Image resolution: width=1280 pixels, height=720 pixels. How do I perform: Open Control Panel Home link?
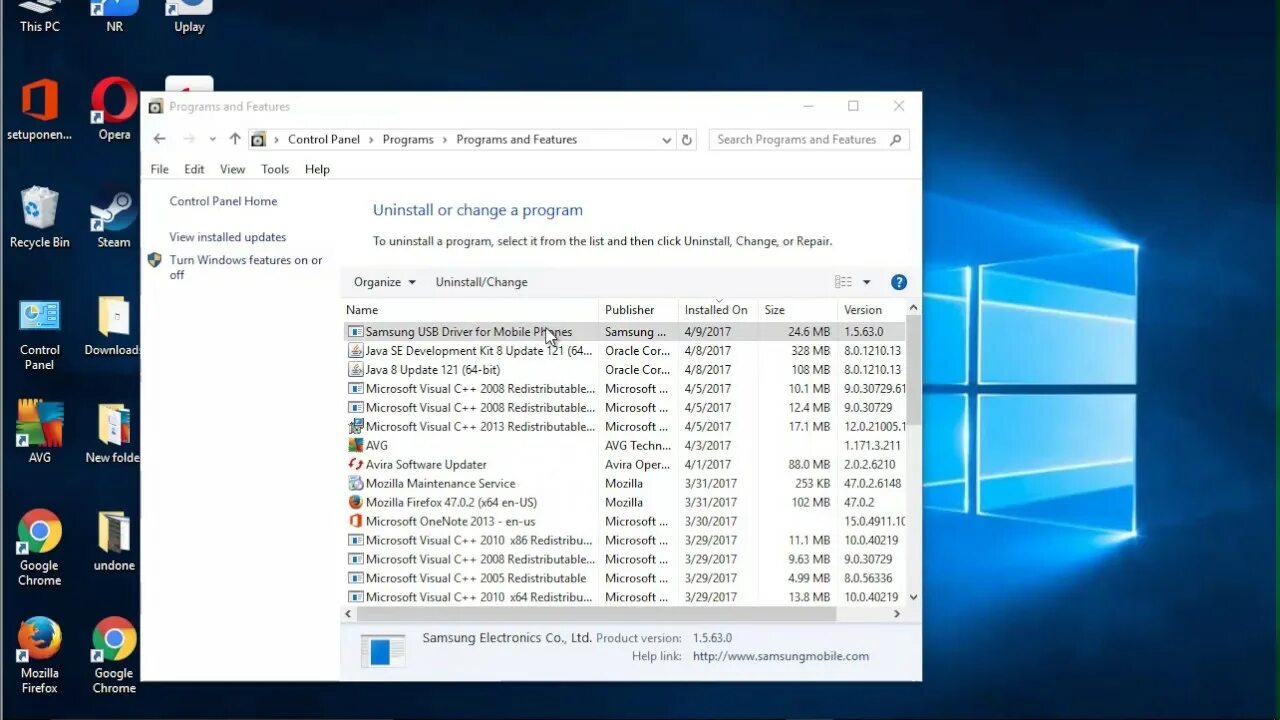[x=223, y=201]
